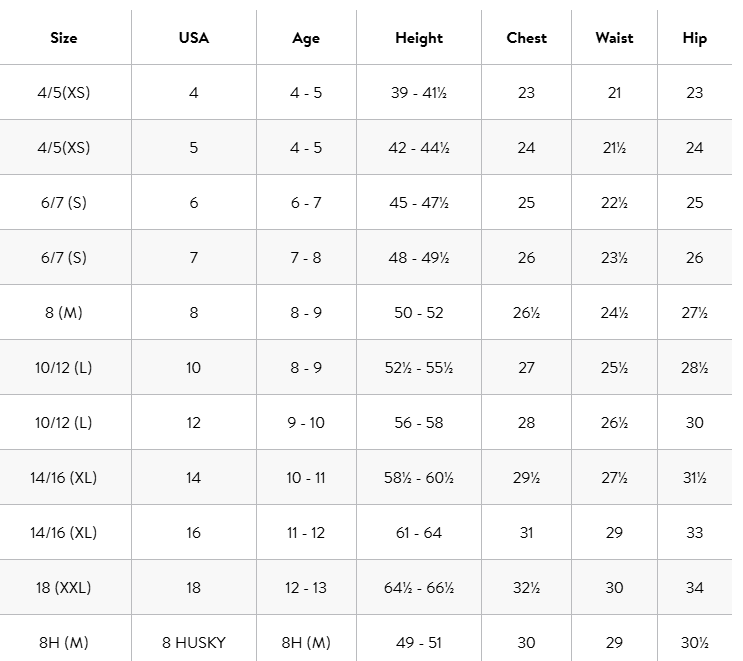743x661 pixels.
Task: Click the 56 - 58 height cell
Action: click(418, 423)
